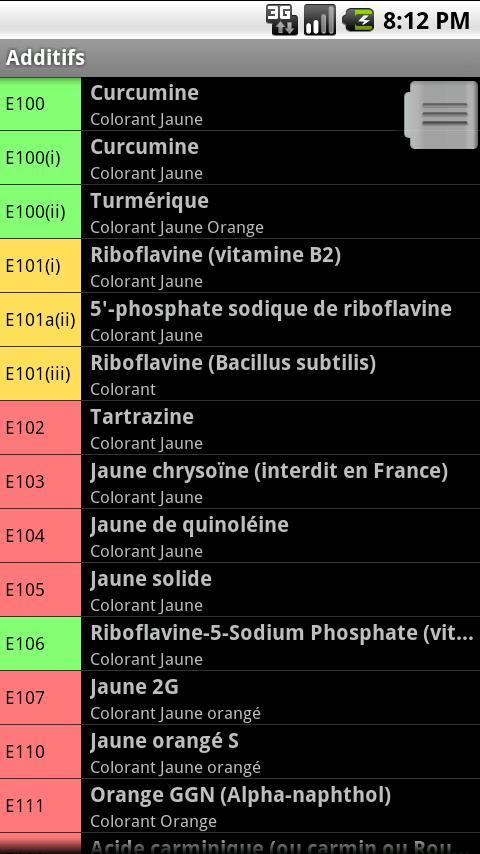
Task: Open the Jaune de quinoléine entry
Action: (x=240, y=535)
